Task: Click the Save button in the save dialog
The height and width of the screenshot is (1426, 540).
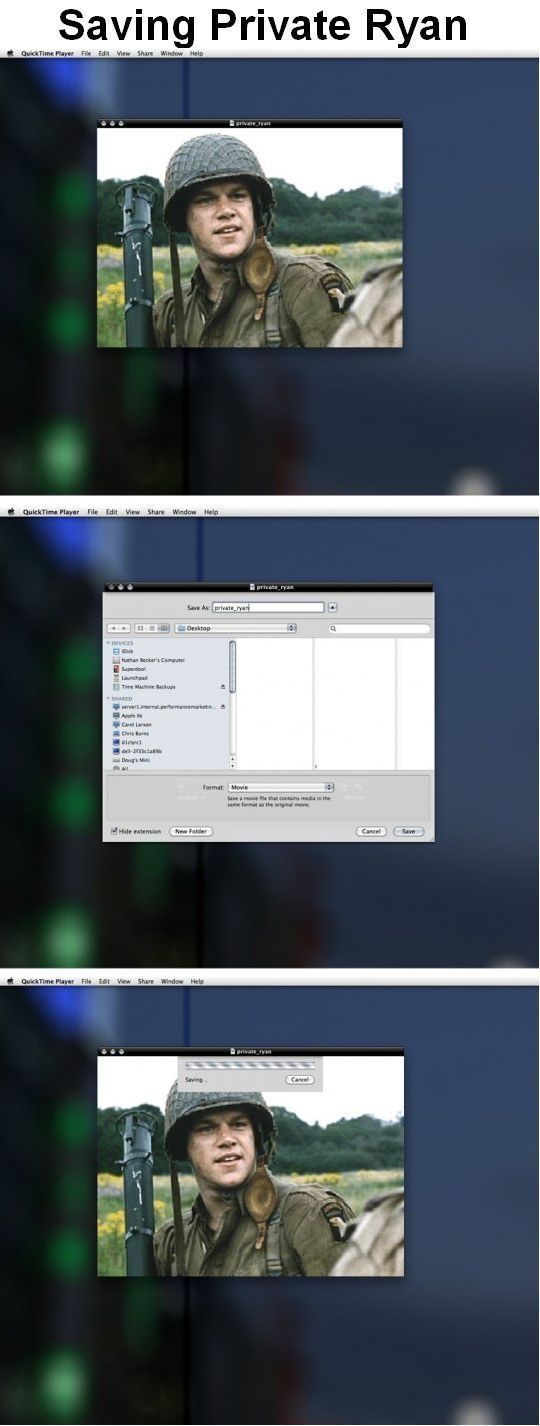Action: pos(408,831)
